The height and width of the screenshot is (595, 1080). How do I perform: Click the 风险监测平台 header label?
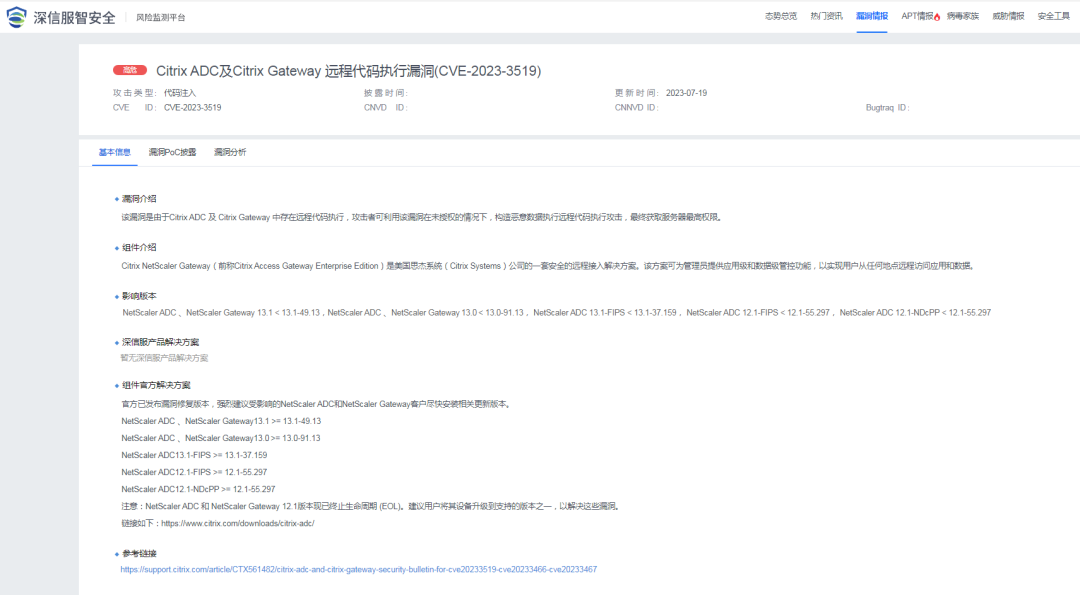tap(160, 18)
